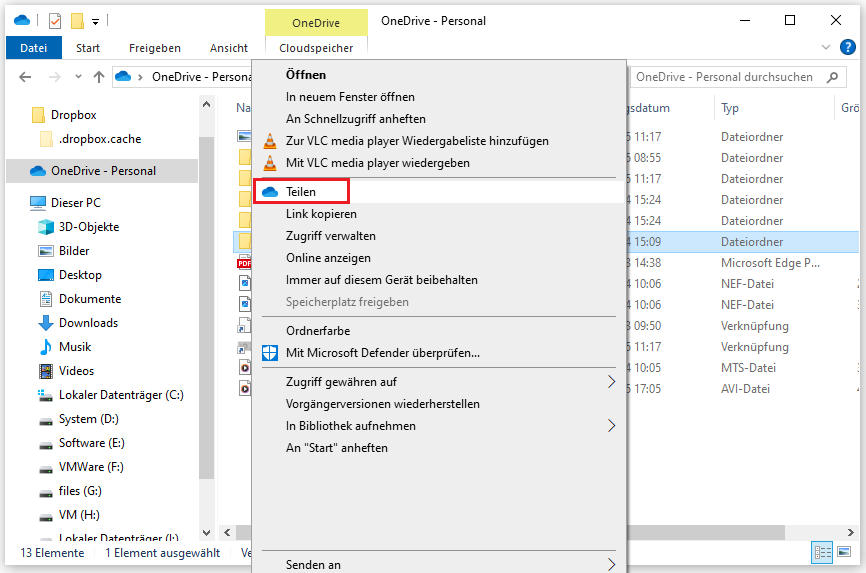Expand the ribbon with the chevron arrow
The height and width of the screenshot is (573, 866).
[x=826, y=48]
